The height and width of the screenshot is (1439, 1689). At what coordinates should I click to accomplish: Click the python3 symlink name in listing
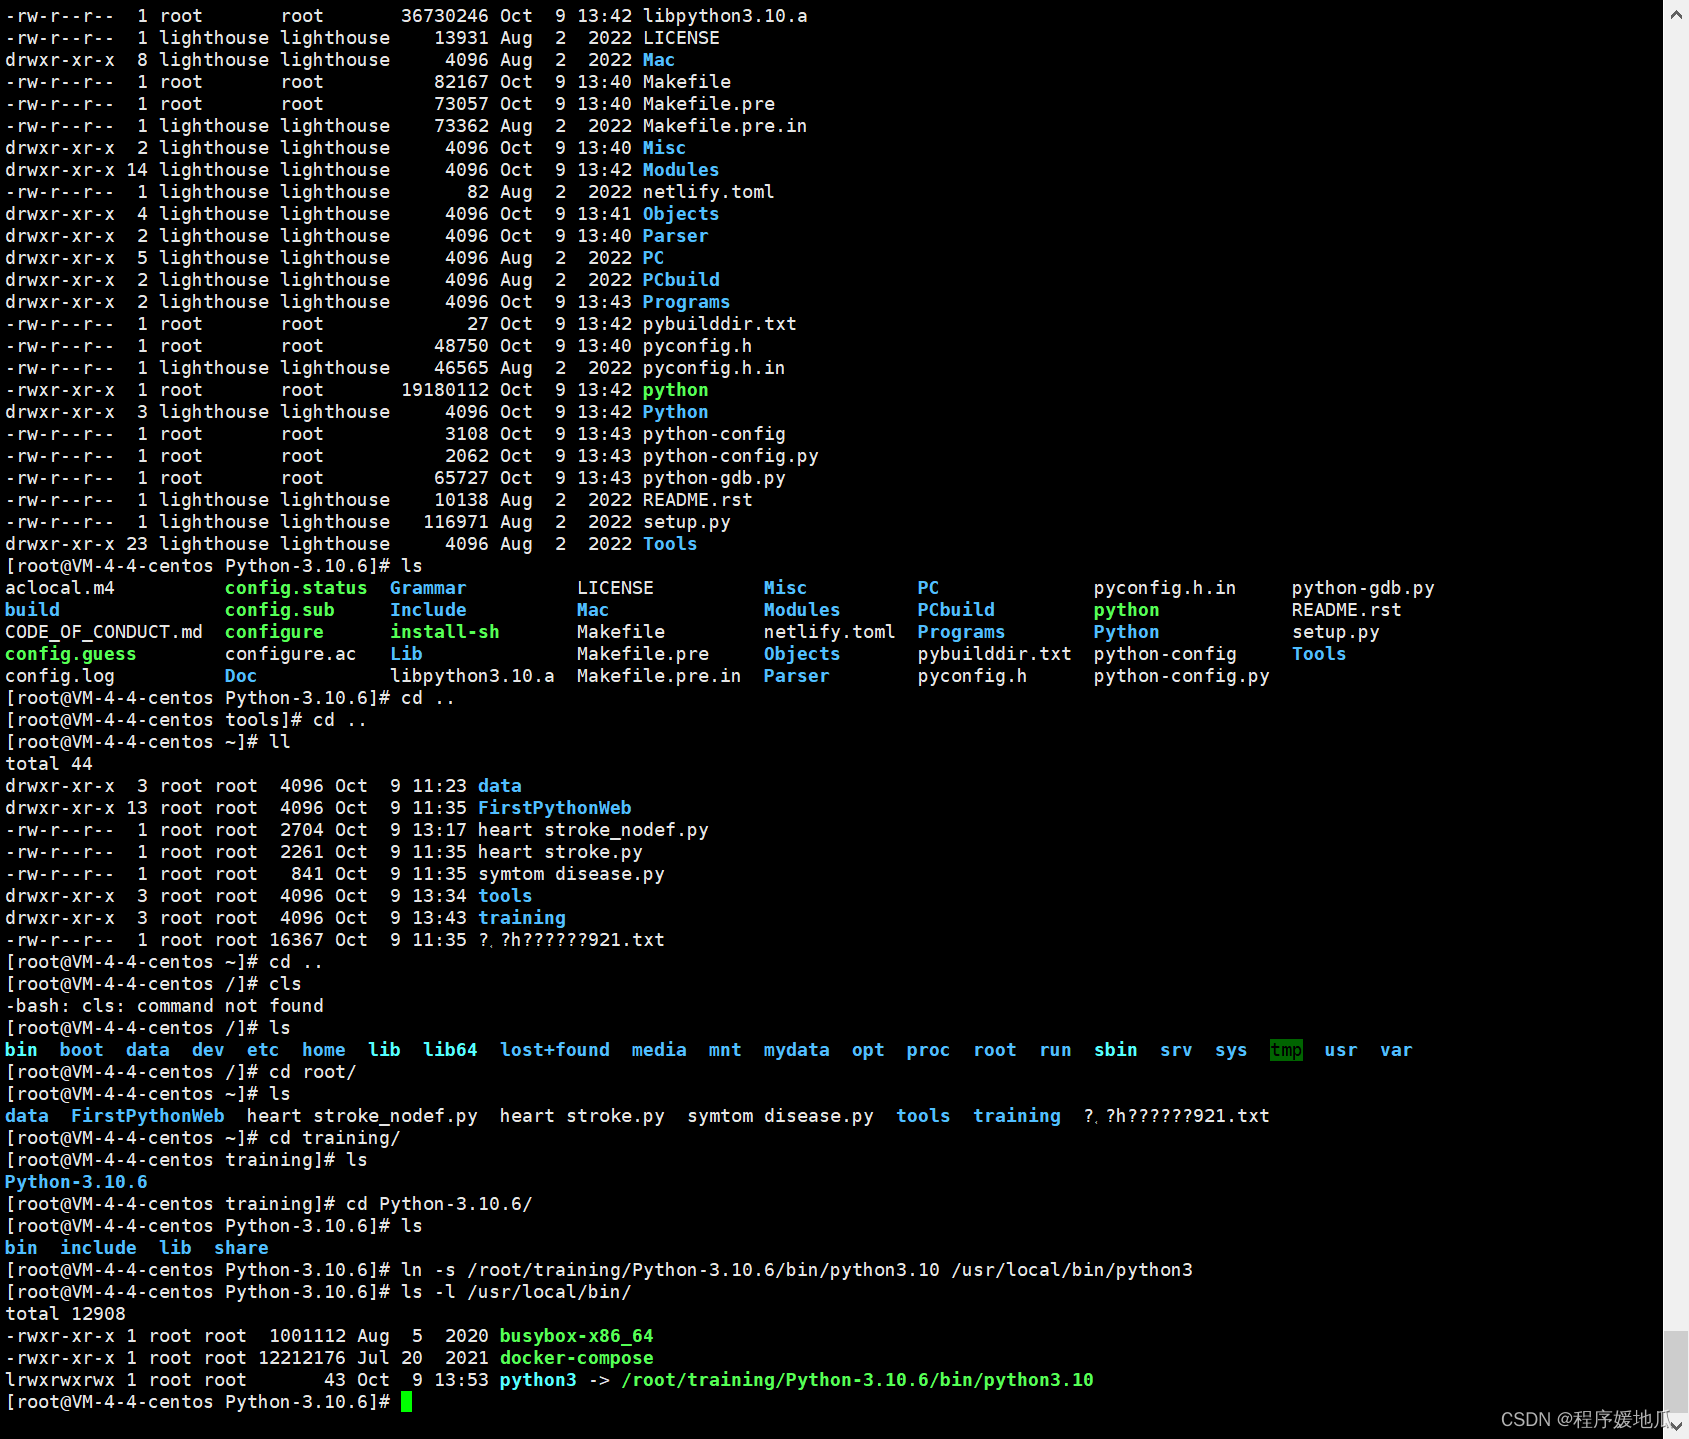click(538, 1380)
